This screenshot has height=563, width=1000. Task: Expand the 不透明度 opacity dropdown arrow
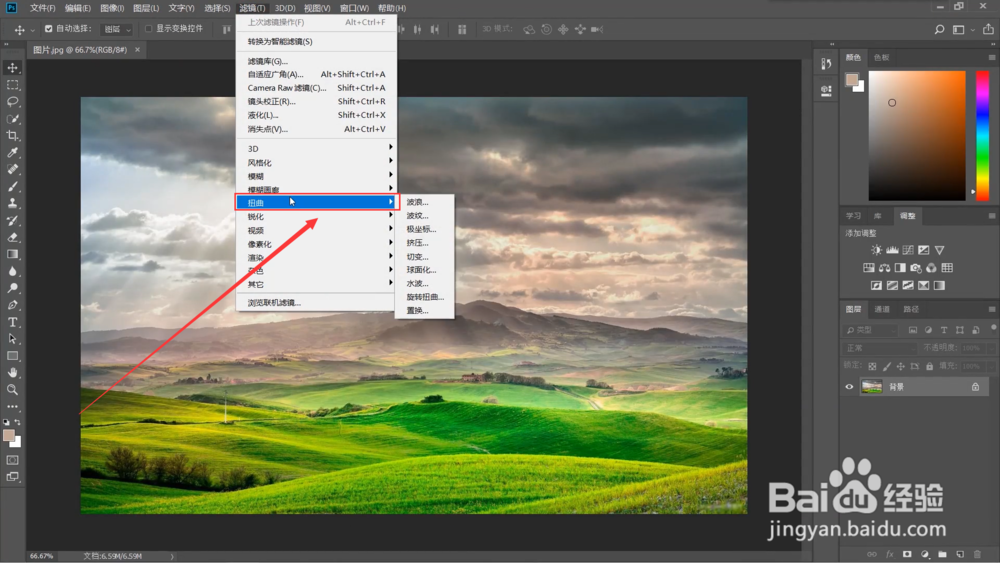[990, 348]
